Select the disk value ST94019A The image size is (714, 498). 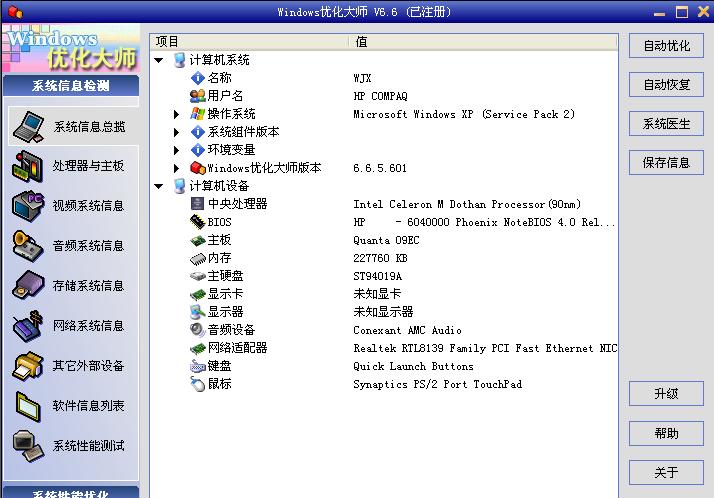[x=377, y=276]
